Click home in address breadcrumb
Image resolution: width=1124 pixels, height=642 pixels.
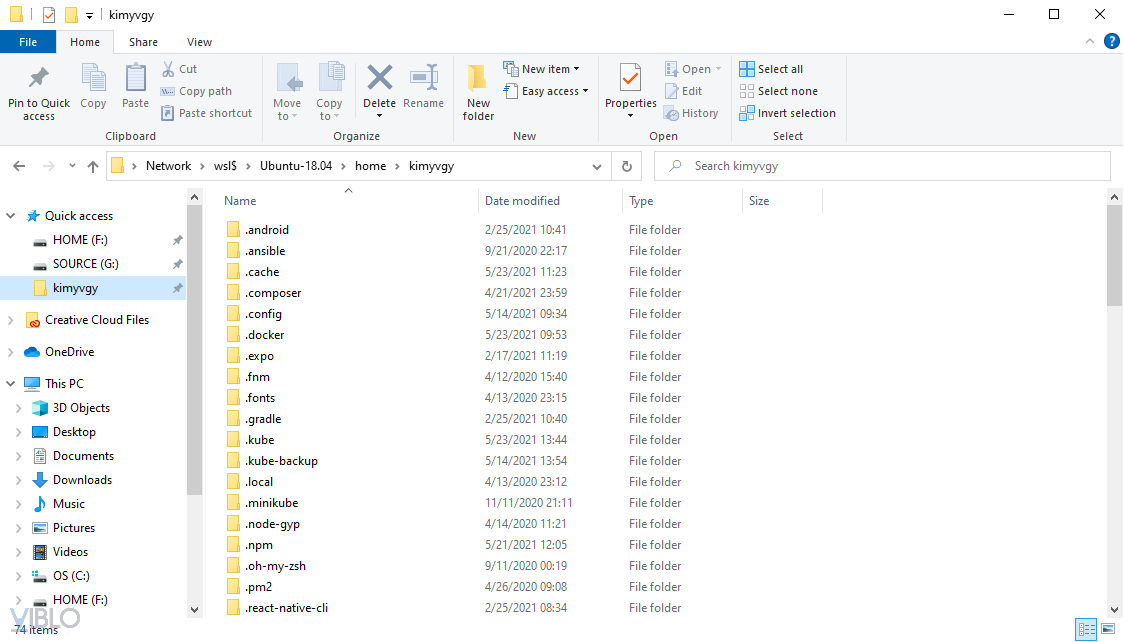point(371,166)
